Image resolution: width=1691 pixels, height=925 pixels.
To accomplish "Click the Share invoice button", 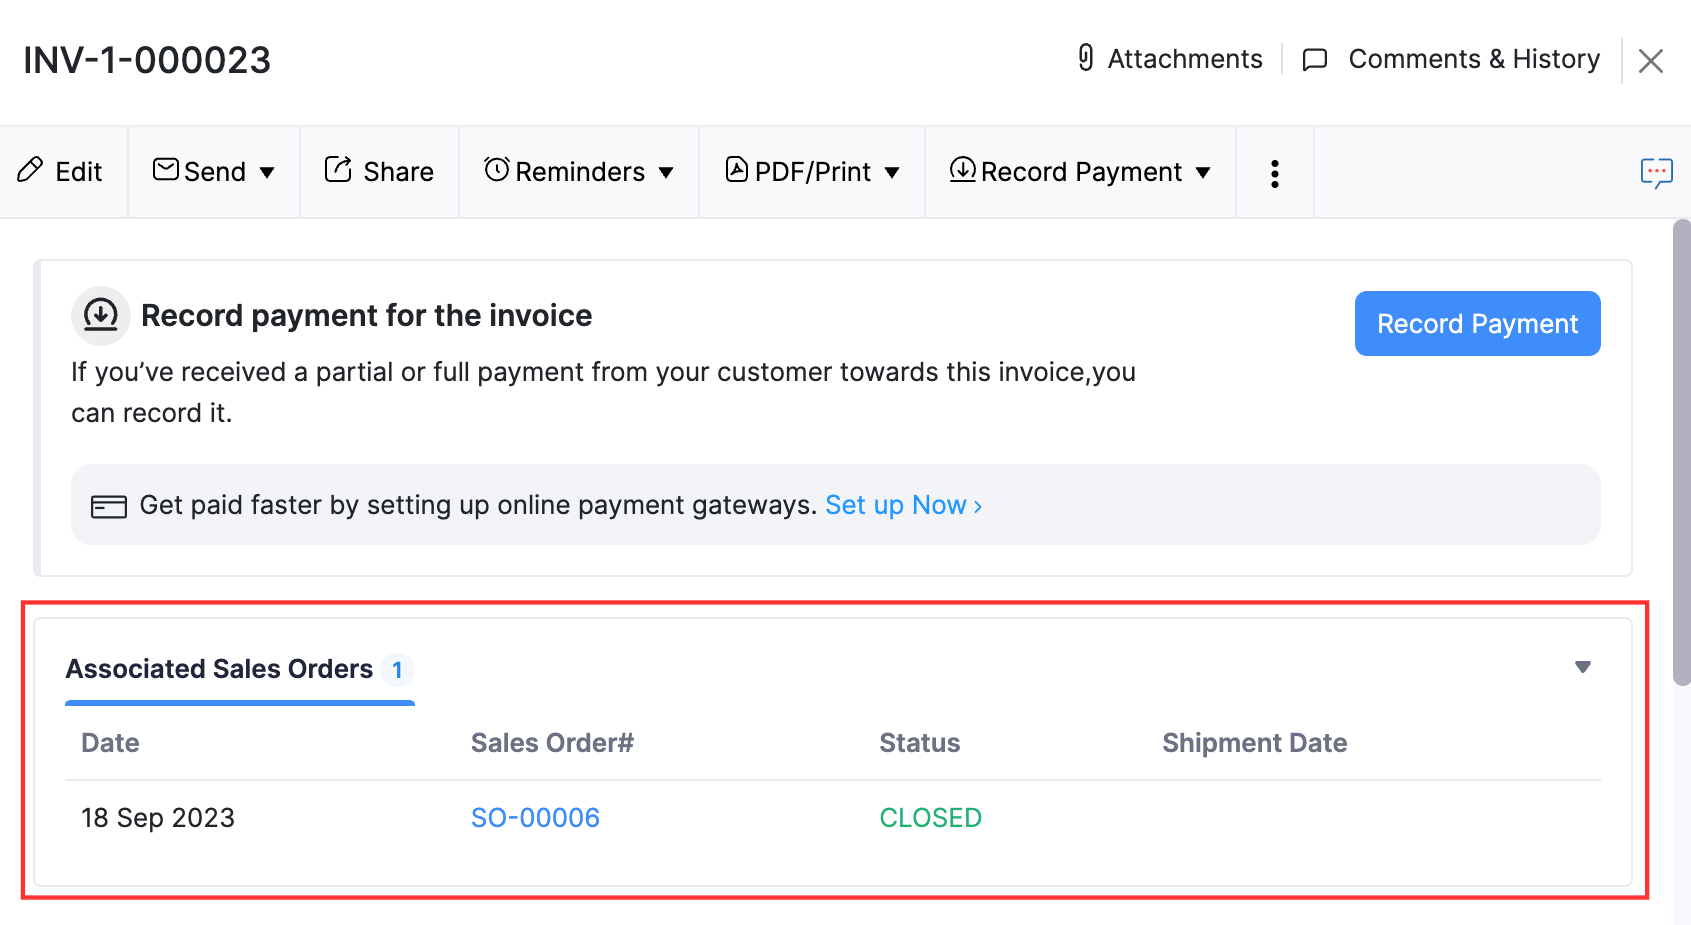I will pyautogui.click(x=379, y=172).
